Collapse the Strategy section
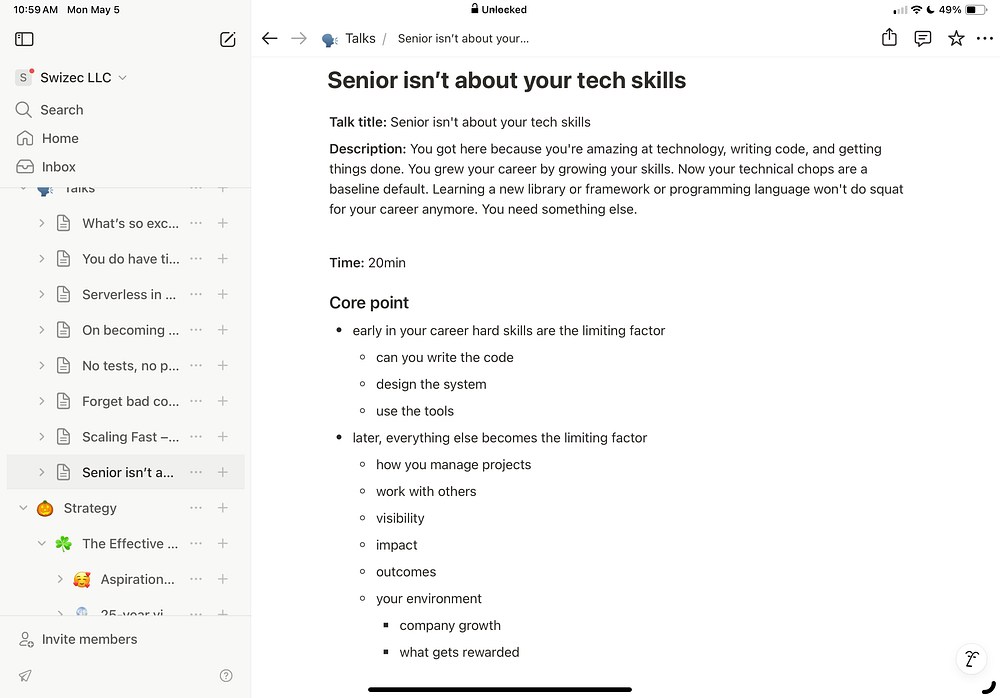 pos(23,508)
